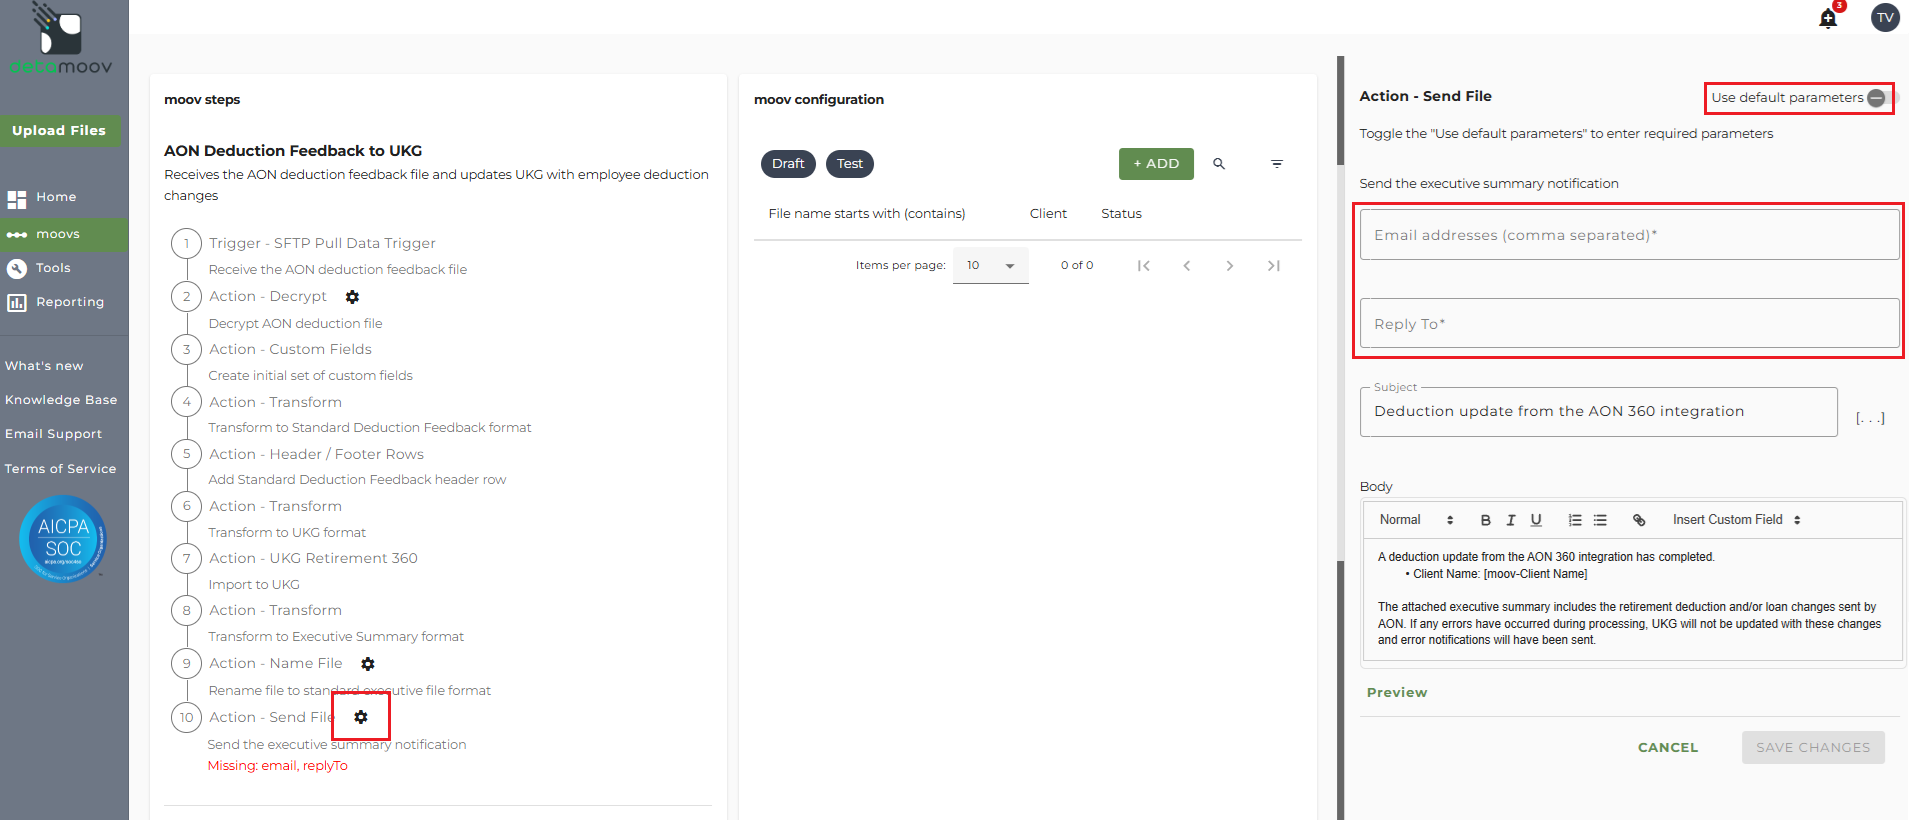Go to next page of configurations

[1230, 266]
